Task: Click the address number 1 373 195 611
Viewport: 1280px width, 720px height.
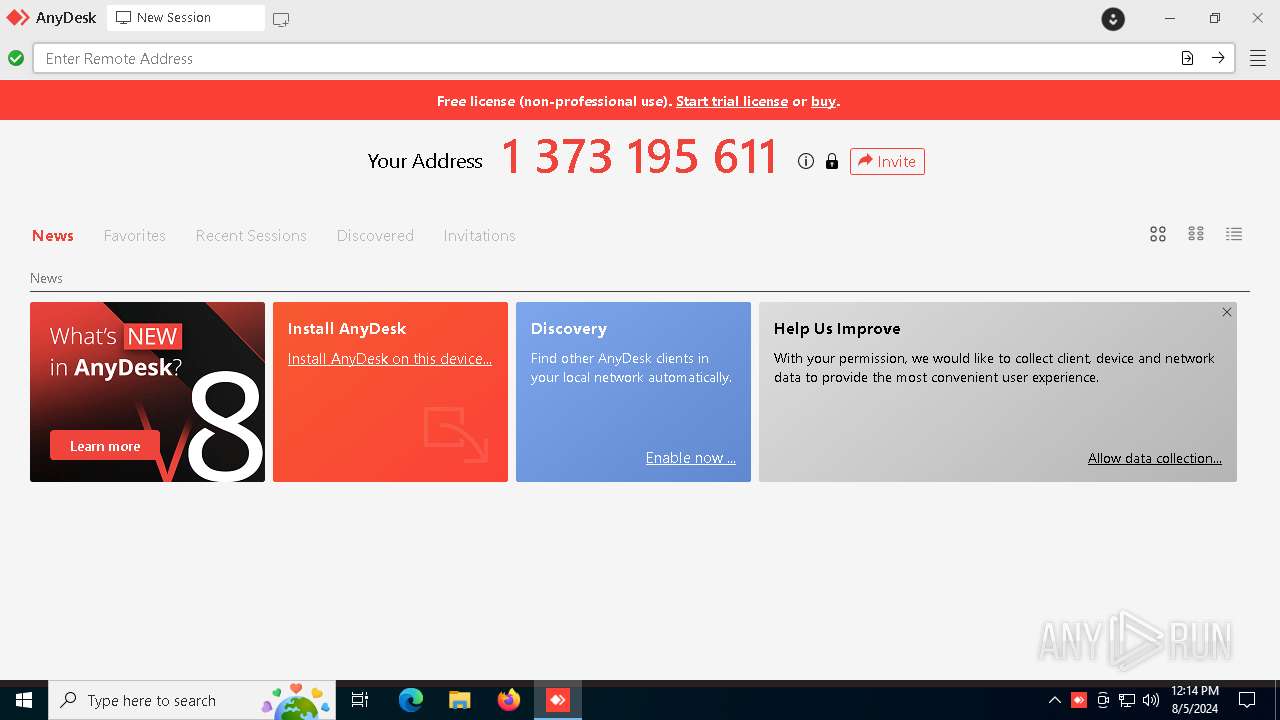Action: pos(640,158)
